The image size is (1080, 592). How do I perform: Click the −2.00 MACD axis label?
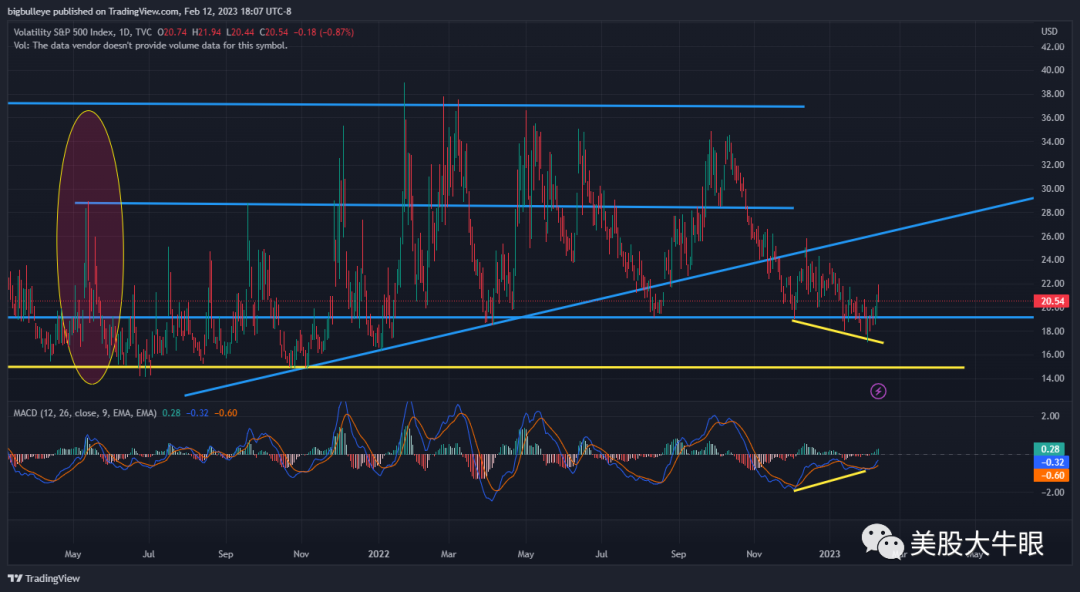coord(1050,492)
